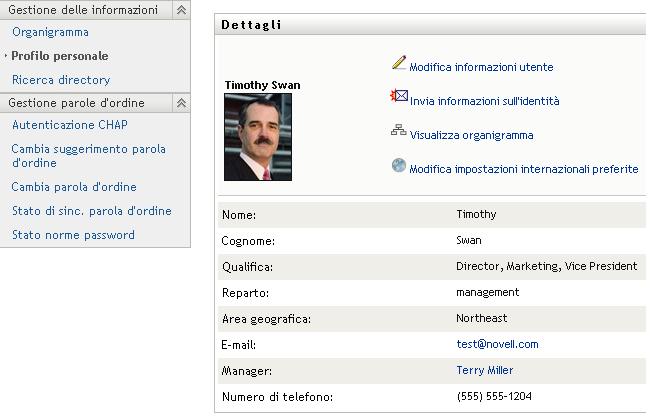Click the test@novell.com email link
The image size is (646, 415).
tap(497, 344)
